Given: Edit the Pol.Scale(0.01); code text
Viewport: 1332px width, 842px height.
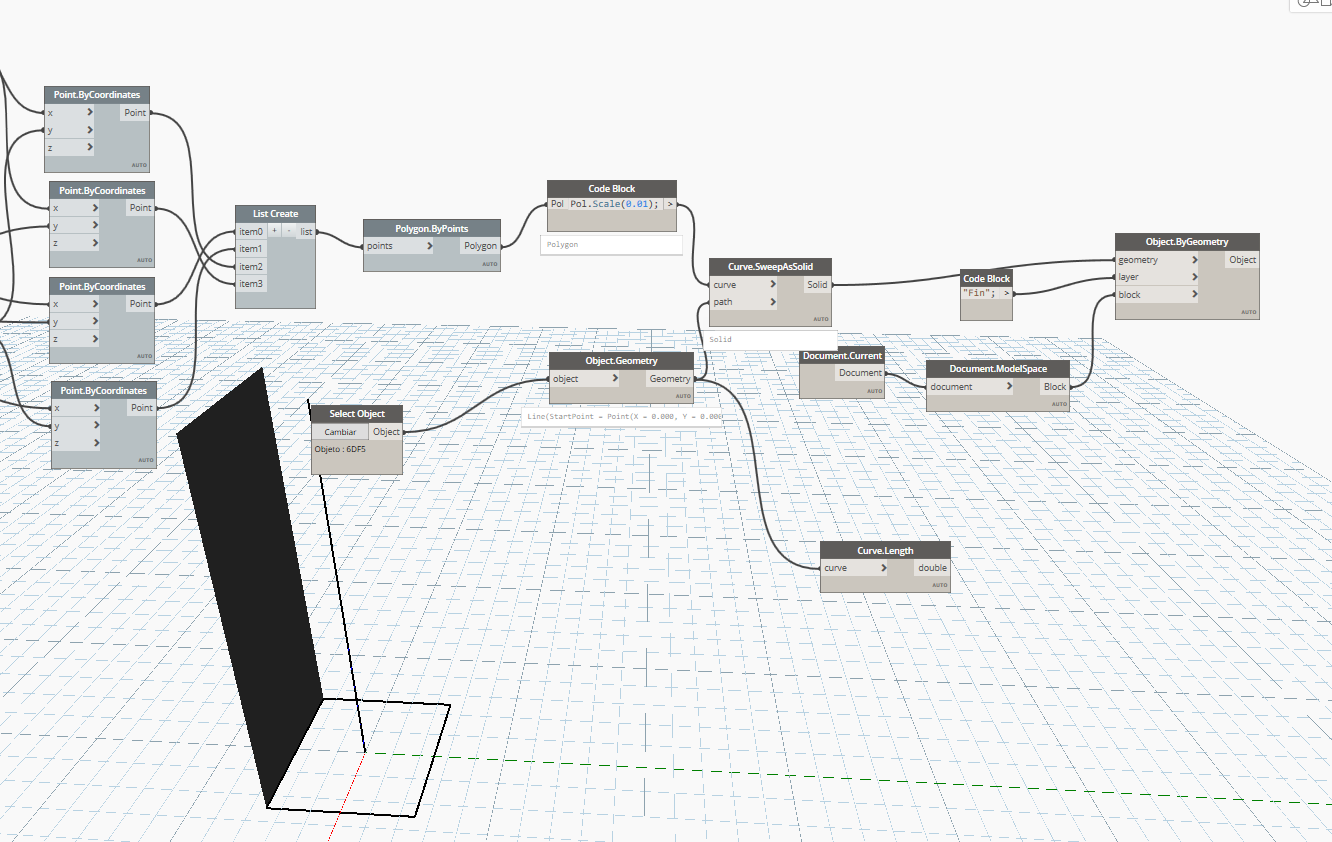Looking at the screenshot, I should coord(614,204).
